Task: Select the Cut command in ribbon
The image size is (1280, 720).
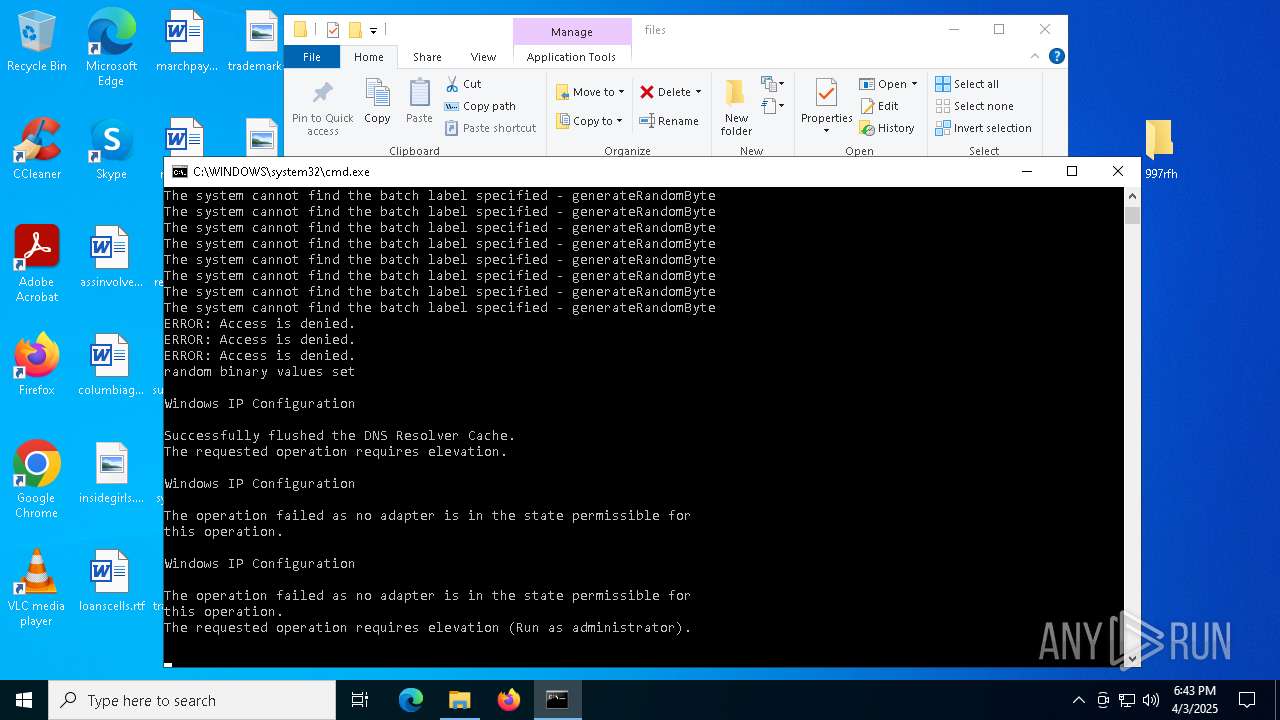Action: point(463,84)
